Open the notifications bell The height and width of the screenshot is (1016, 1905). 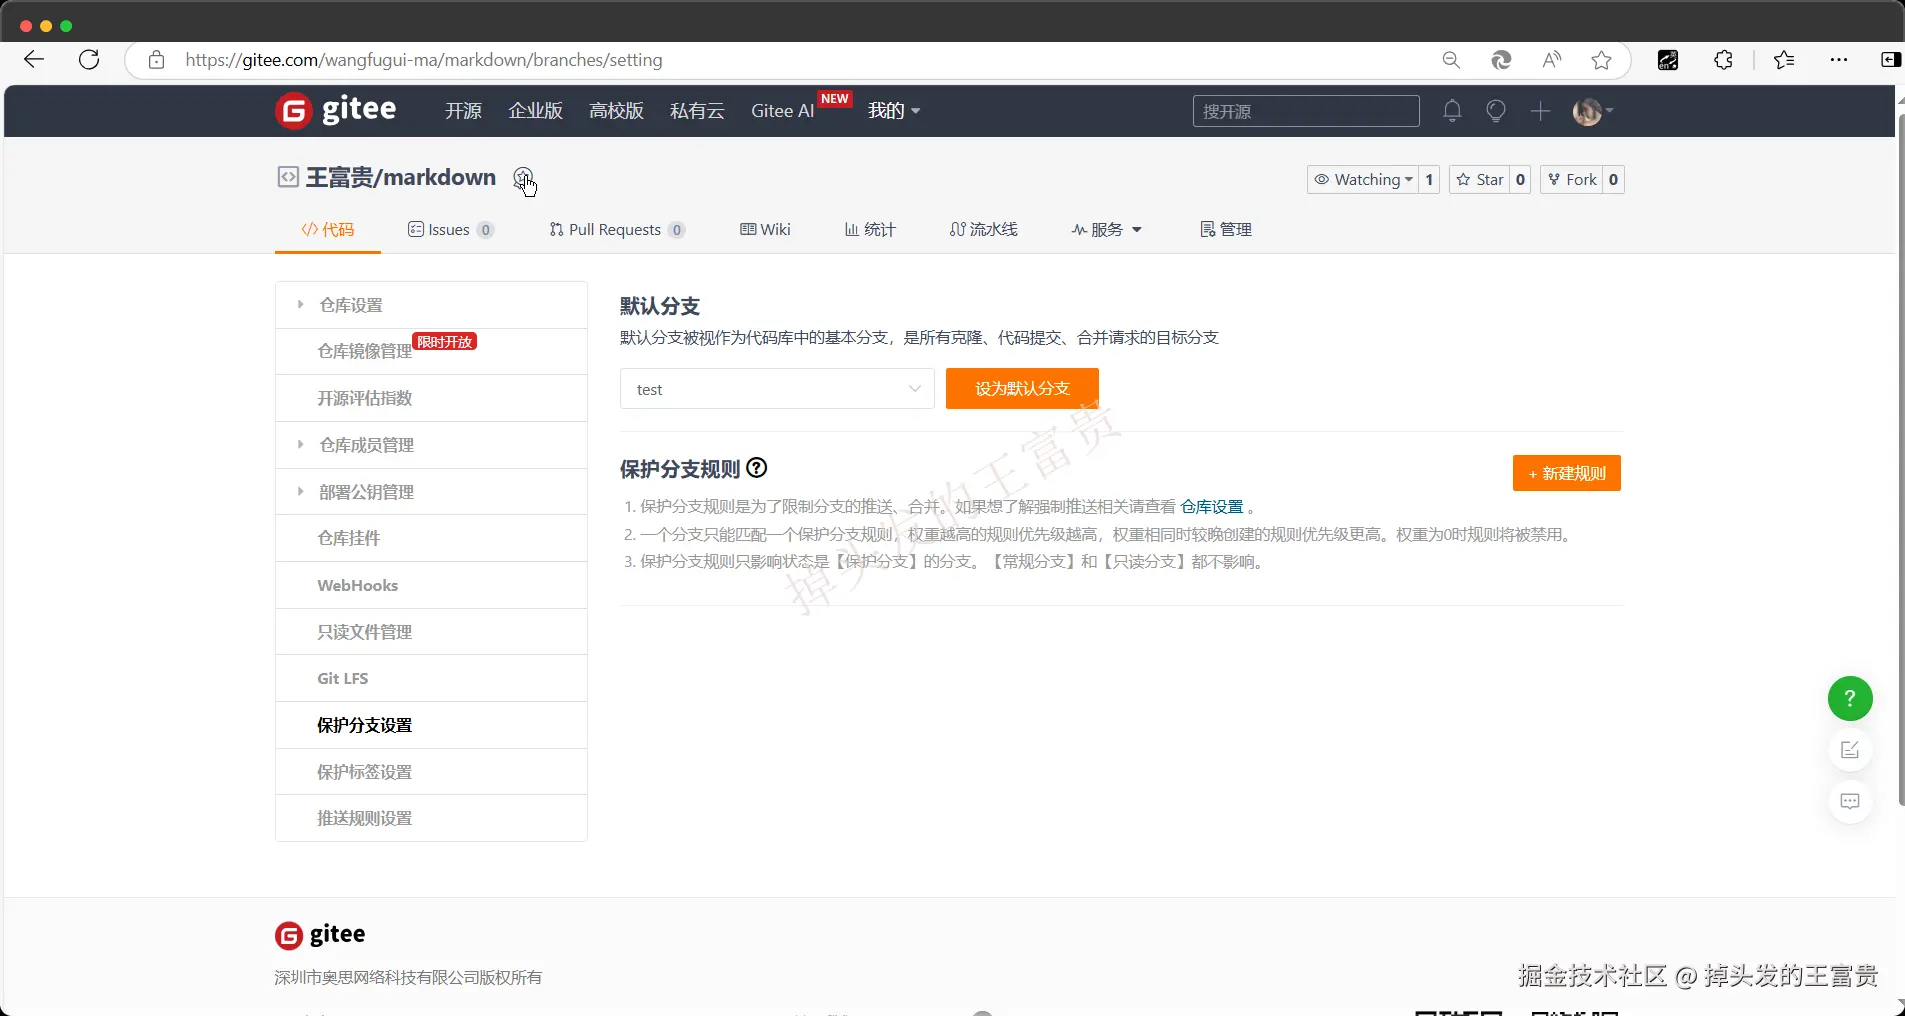tap(1452, 111)
